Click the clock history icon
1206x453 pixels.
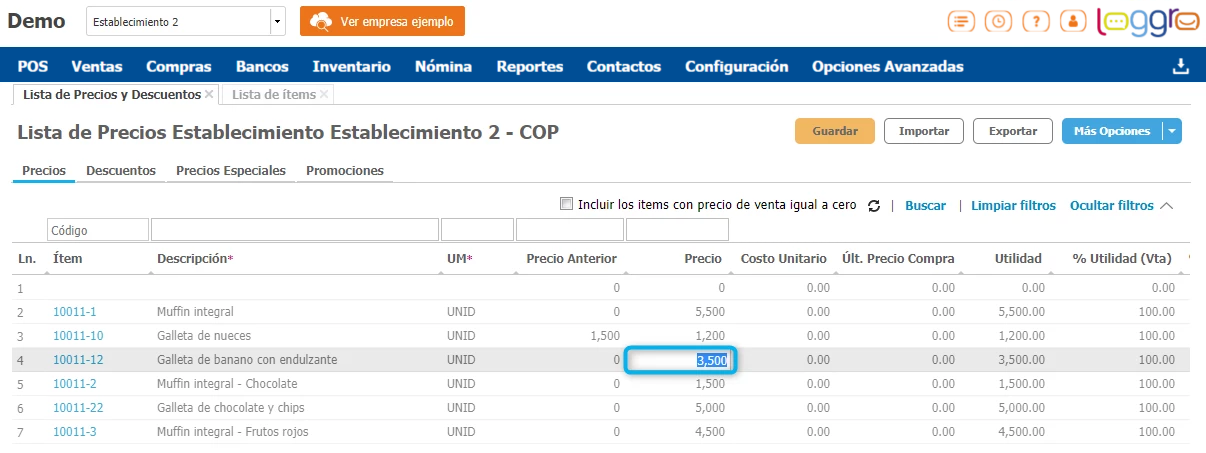(x=997, y=21)
